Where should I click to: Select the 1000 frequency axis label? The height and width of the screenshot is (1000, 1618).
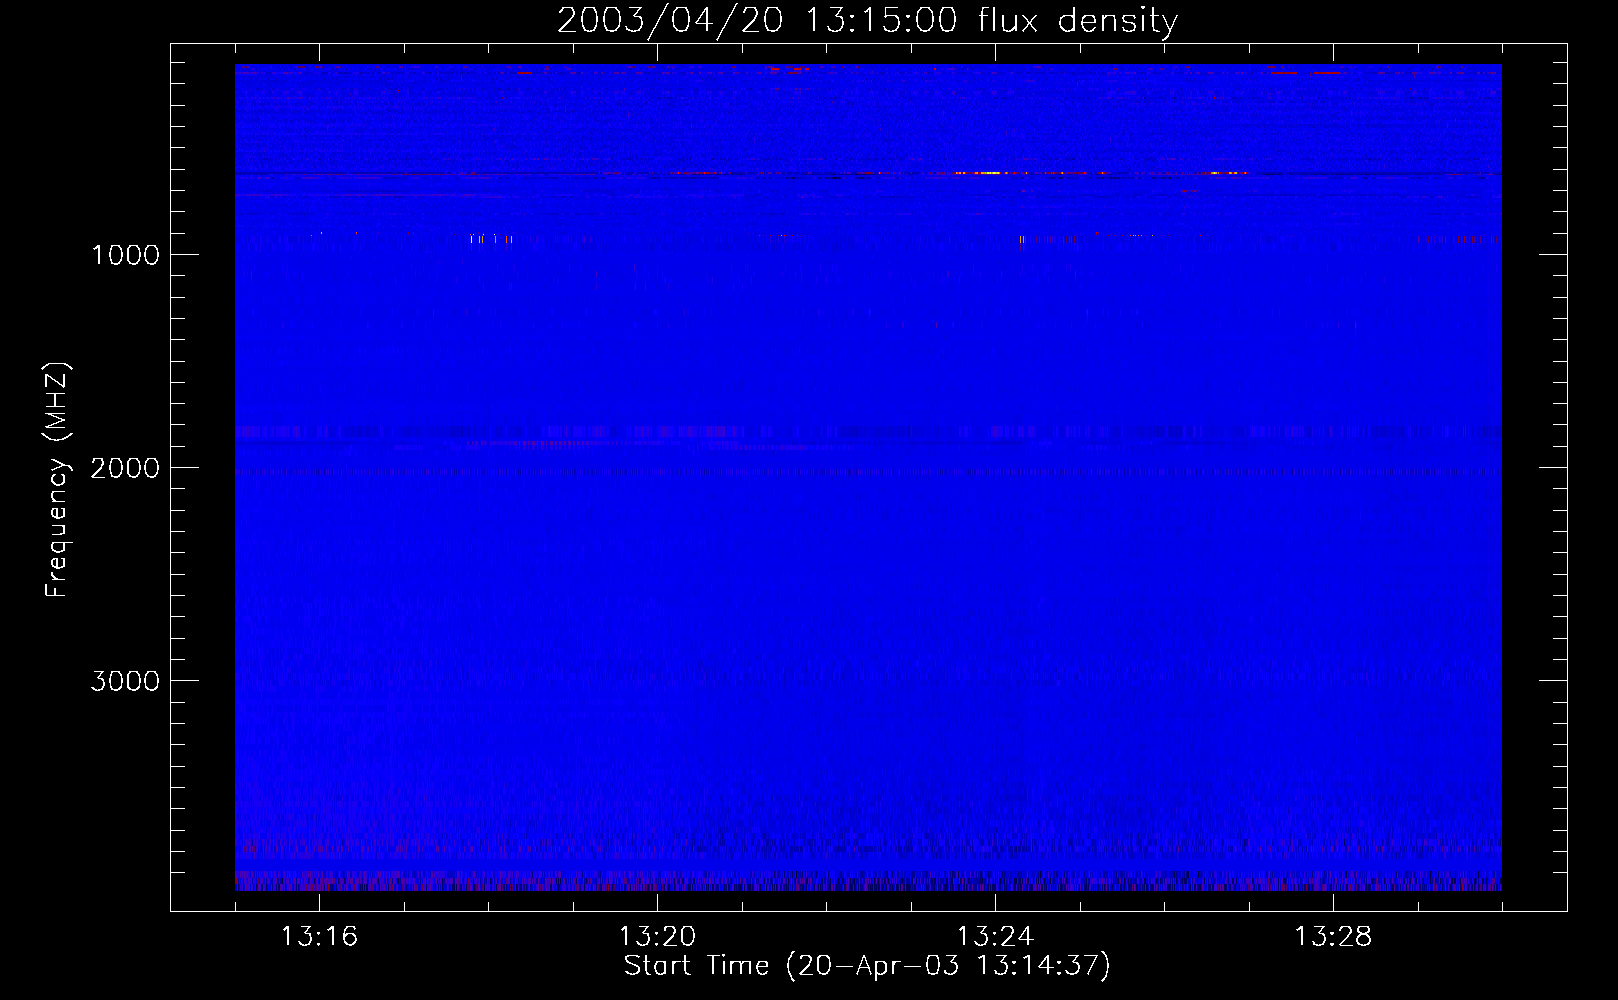click(125, 255)
